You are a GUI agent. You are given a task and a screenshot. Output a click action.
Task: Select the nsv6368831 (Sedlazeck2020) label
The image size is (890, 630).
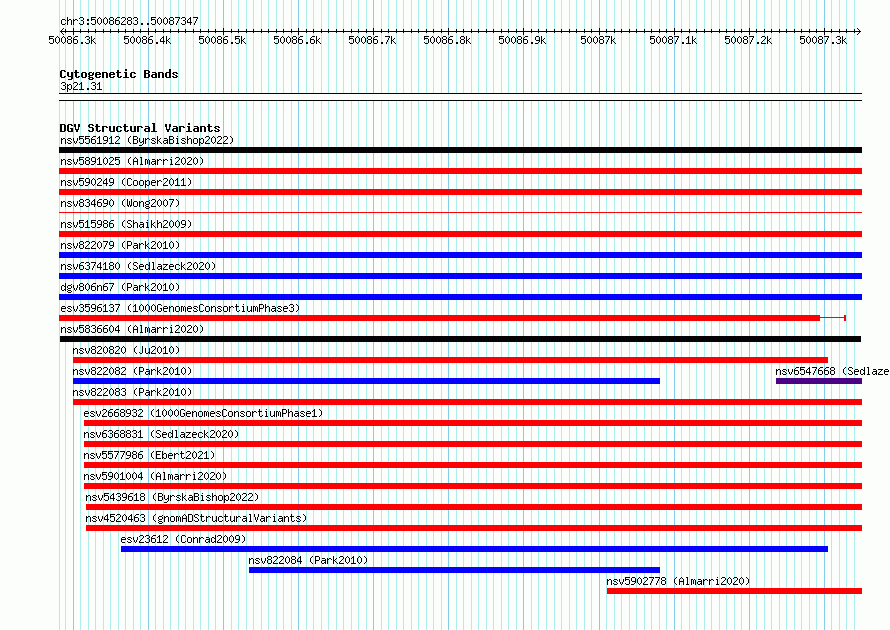161,434
